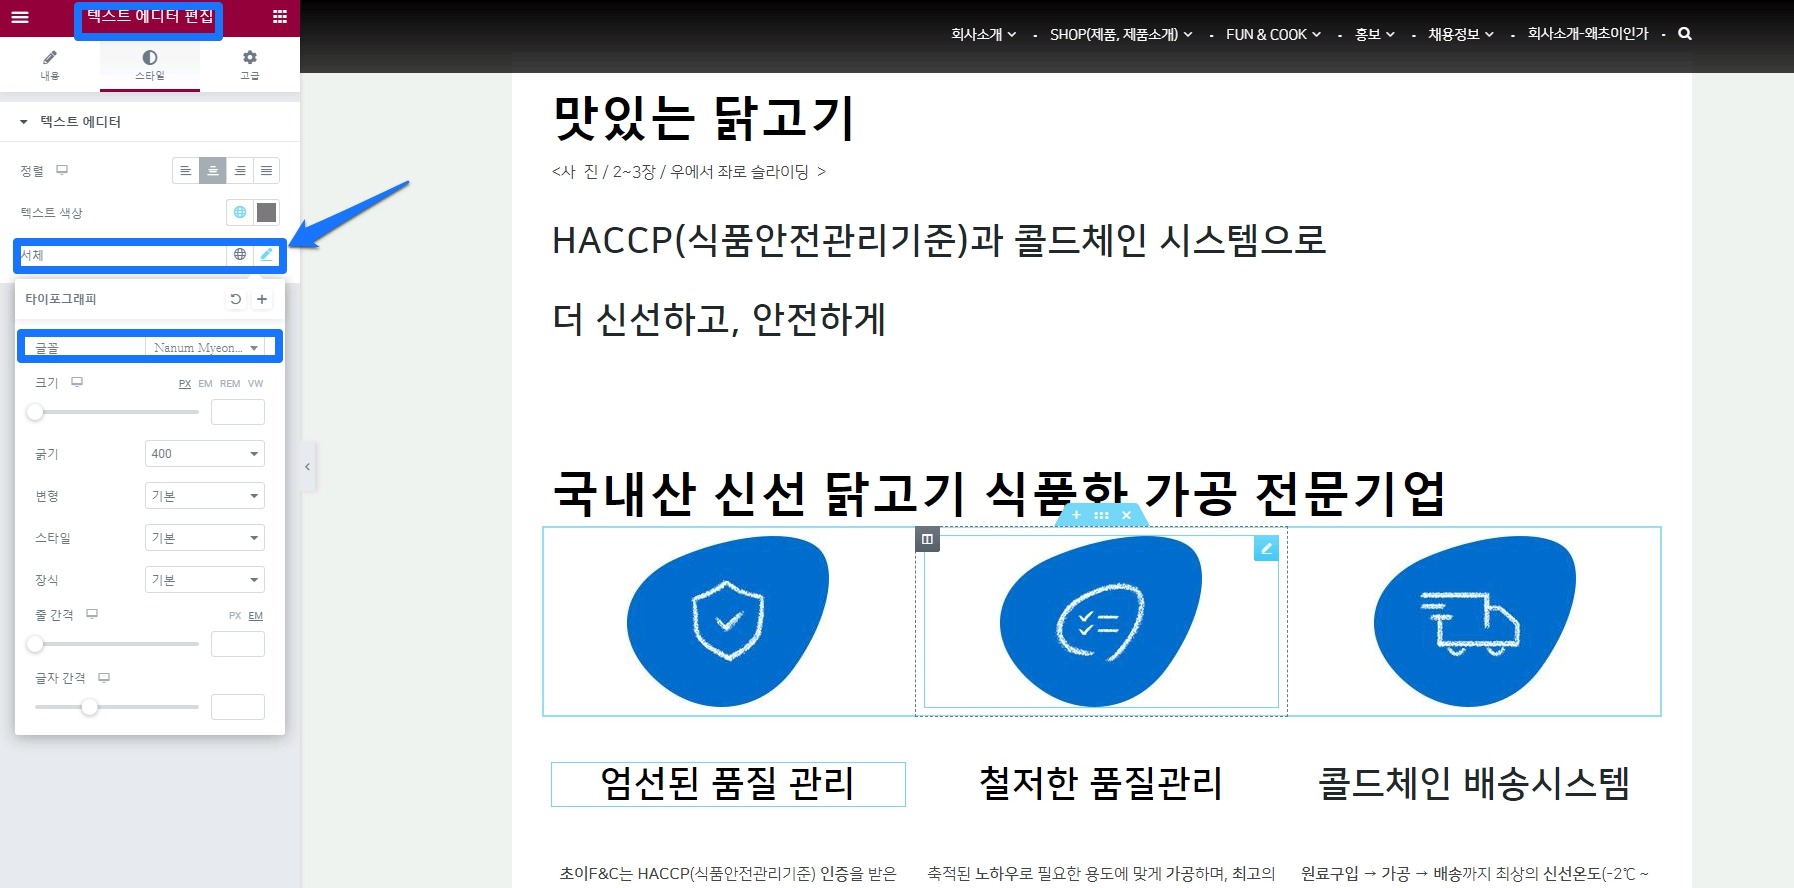Open the Elementor hamburger menu
Screen dimensions: 1794x888
(x=20, y=17)
